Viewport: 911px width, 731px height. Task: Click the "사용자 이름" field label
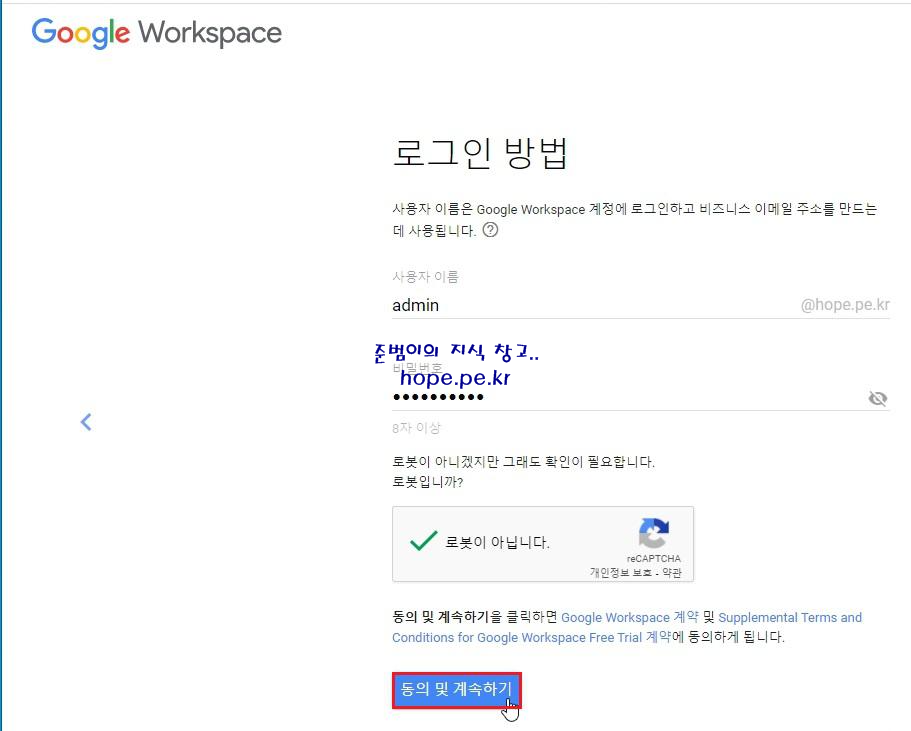pos(425,277)
